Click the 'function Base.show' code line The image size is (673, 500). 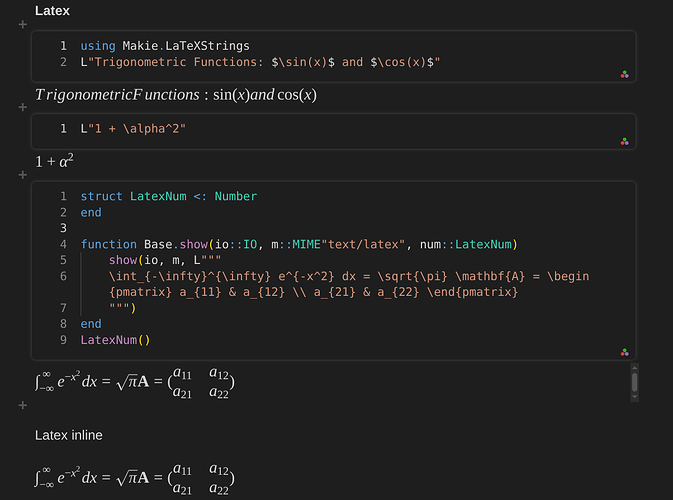tap(299, 244)
